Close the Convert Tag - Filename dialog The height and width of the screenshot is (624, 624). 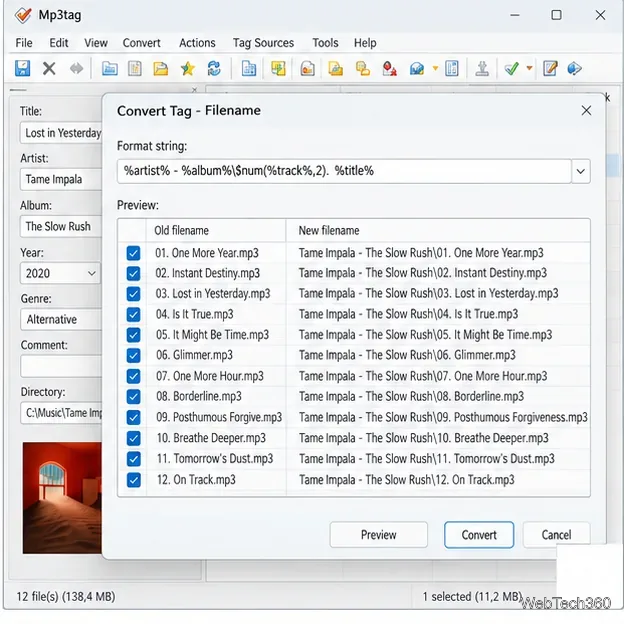[x=586, y=110]
